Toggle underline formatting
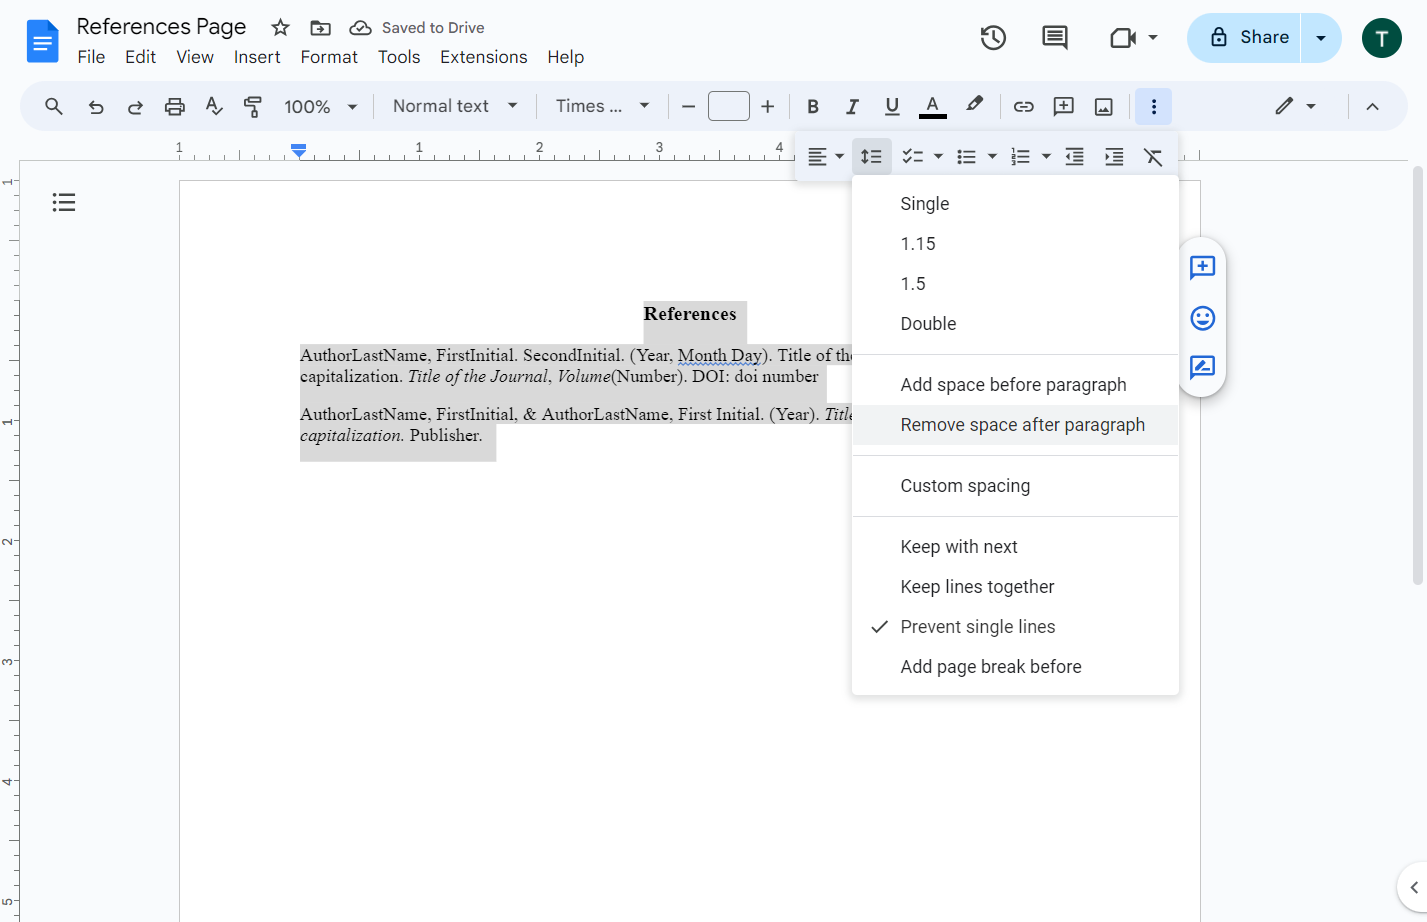 click(892, 106)
